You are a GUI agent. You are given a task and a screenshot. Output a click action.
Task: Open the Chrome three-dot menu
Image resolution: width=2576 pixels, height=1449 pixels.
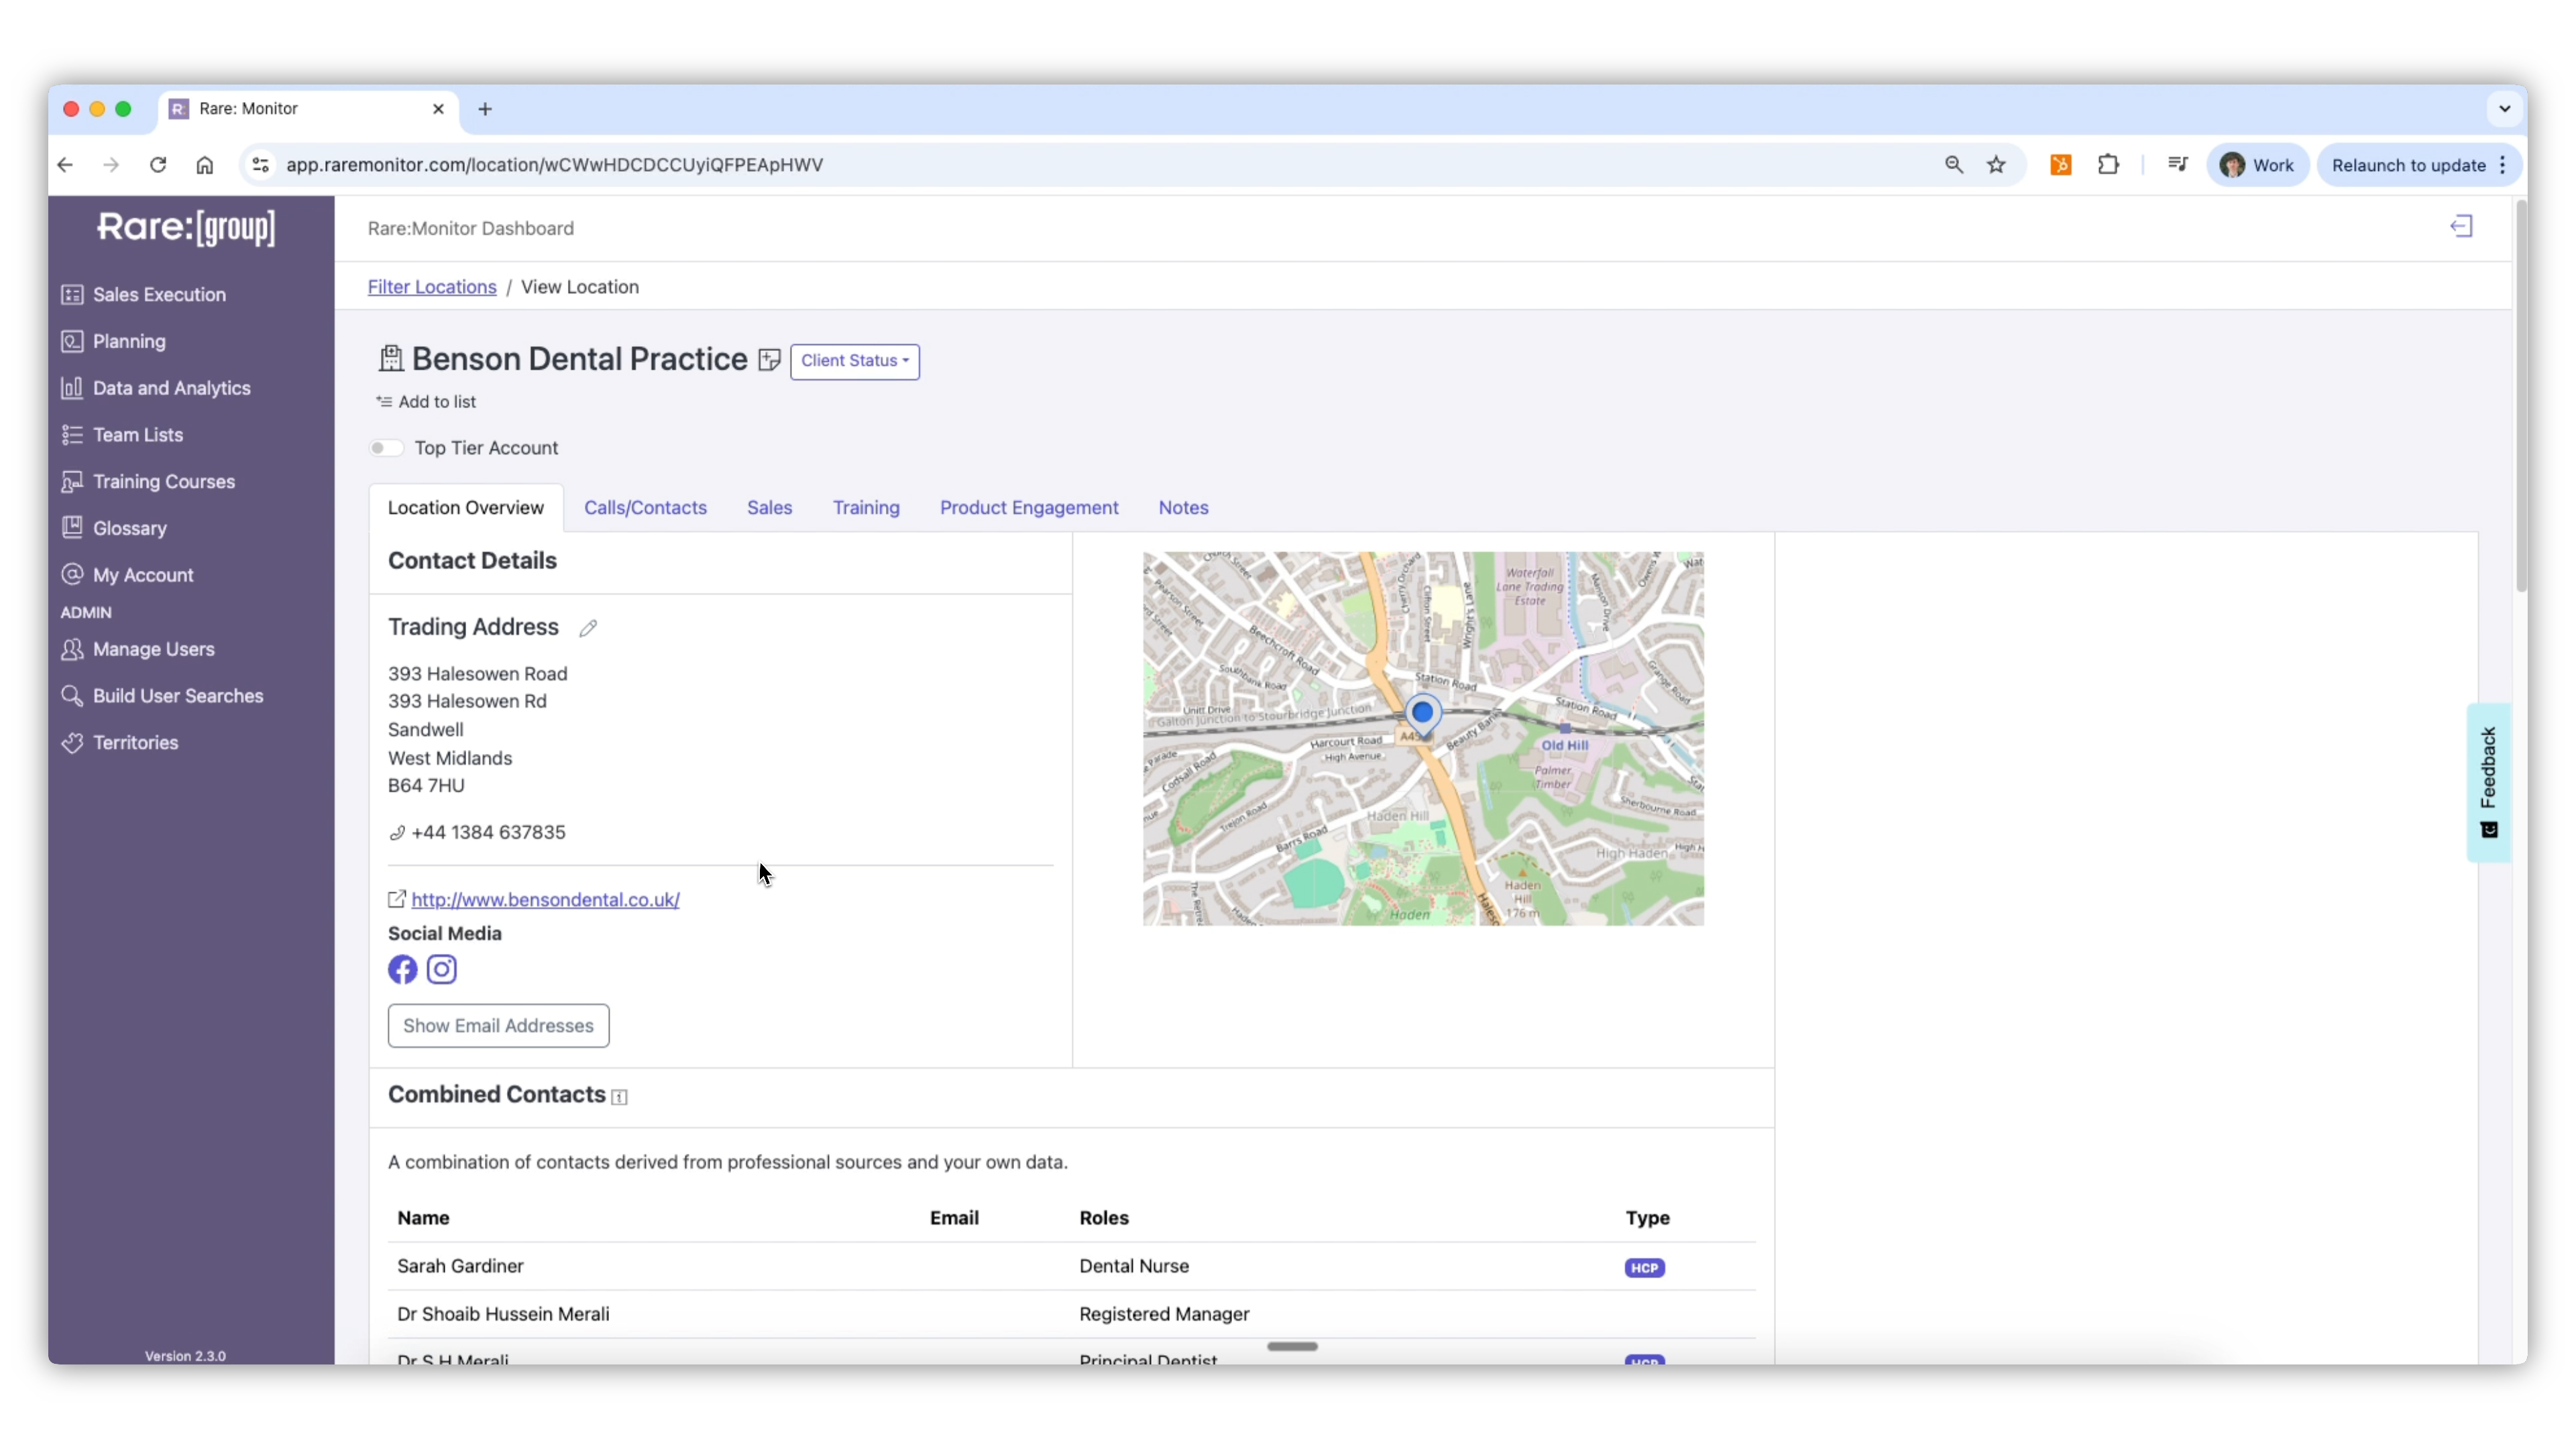(2502, 165)
